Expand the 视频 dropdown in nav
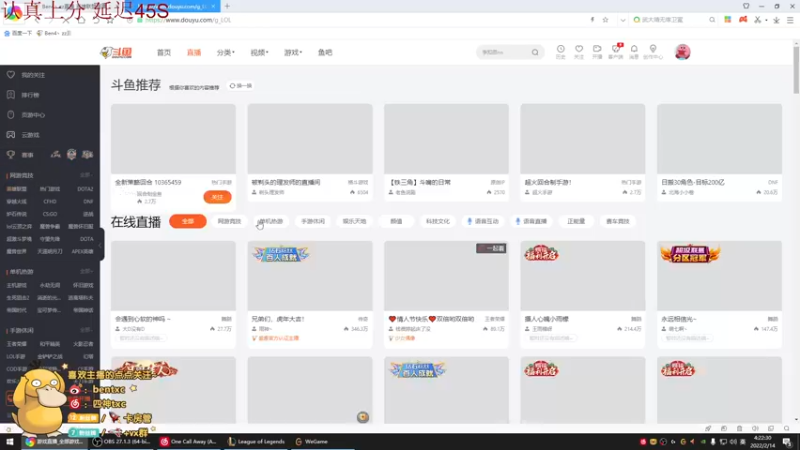 pos(259,53)
